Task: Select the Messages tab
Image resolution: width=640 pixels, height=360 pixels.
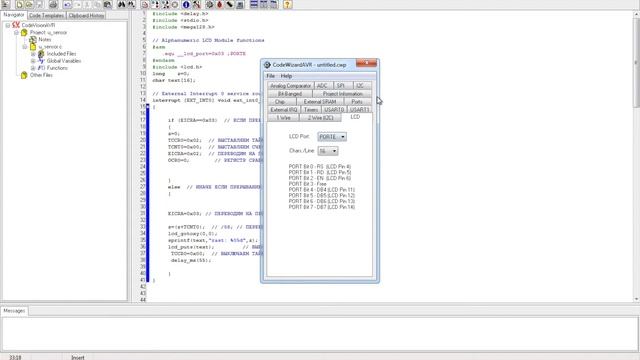Action: [14, 311]
